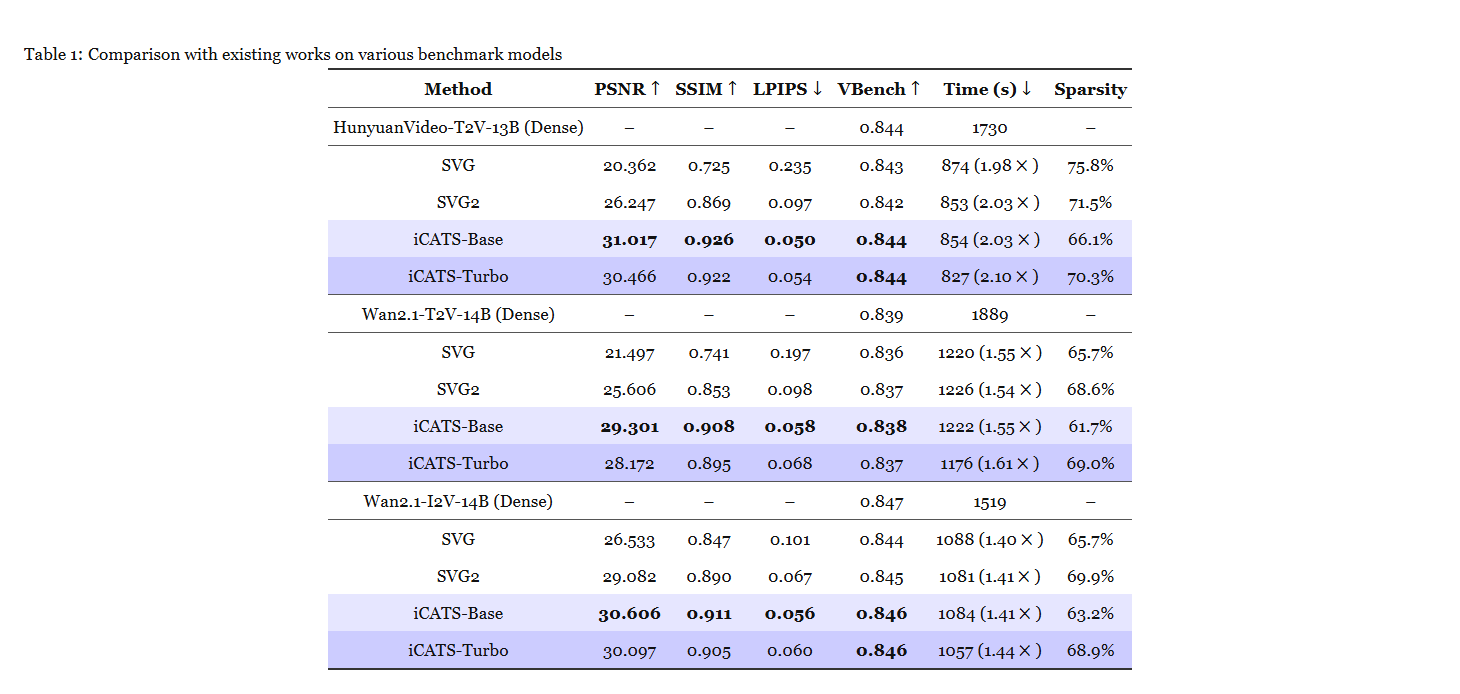Image resolution: width=1460 pixels, height=694 pixels.
Task: Select the LPIPS value 0.235
Action: click(x=790, y=166)
